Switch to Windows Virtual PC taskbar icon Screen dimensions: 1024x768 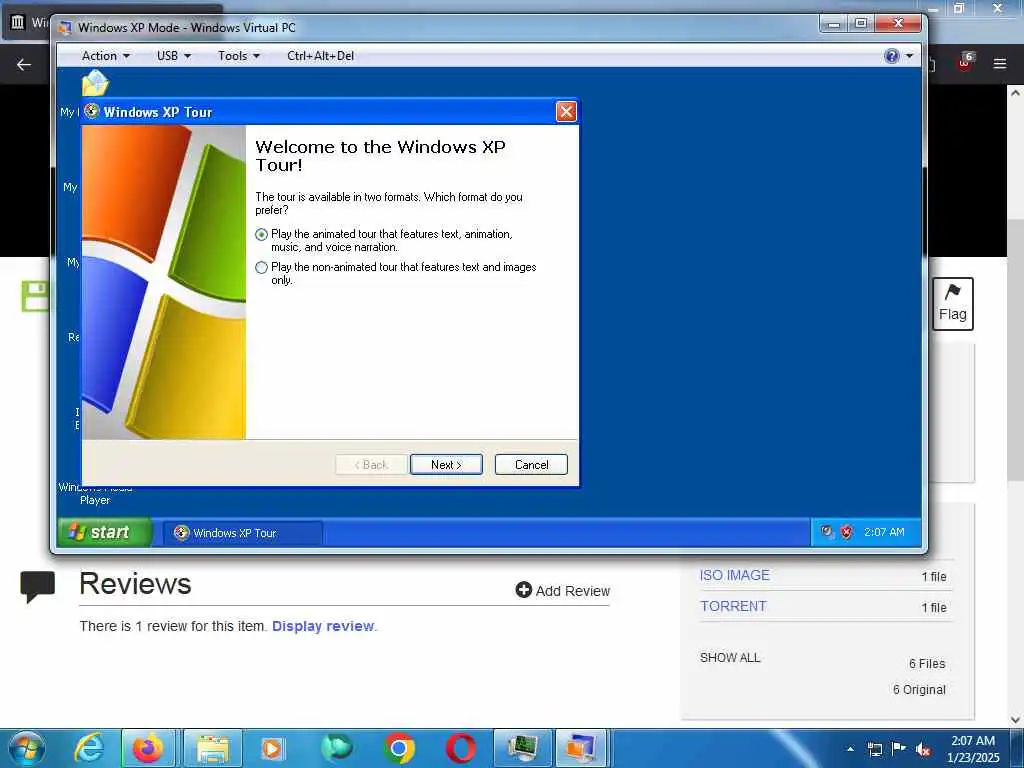point(581,748)
